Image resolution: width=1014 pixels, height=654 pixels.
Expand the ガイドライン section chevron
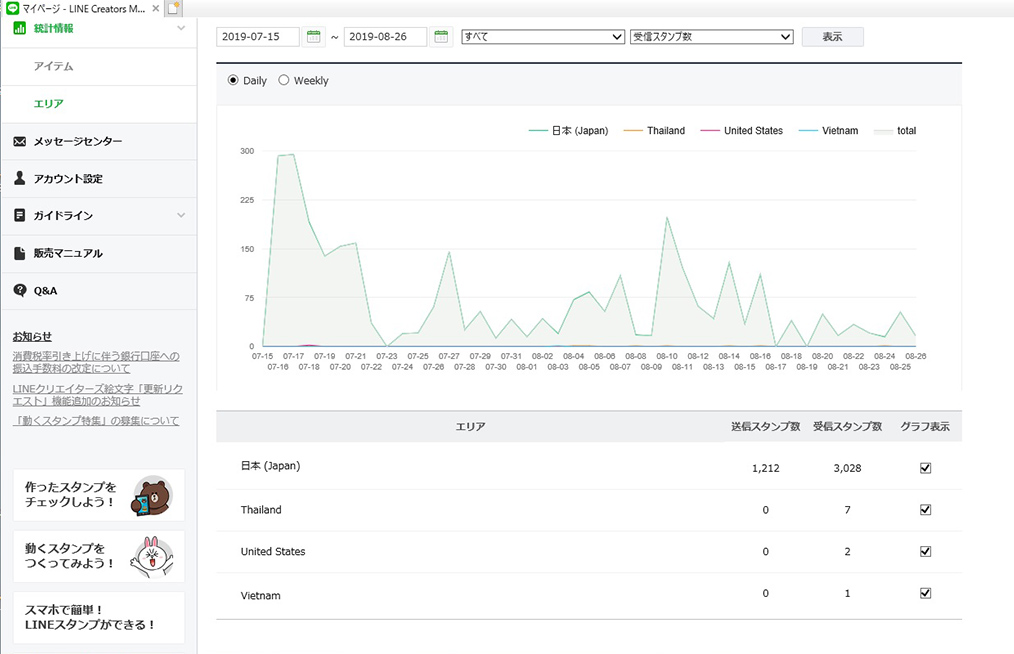(x=181, y=215)
